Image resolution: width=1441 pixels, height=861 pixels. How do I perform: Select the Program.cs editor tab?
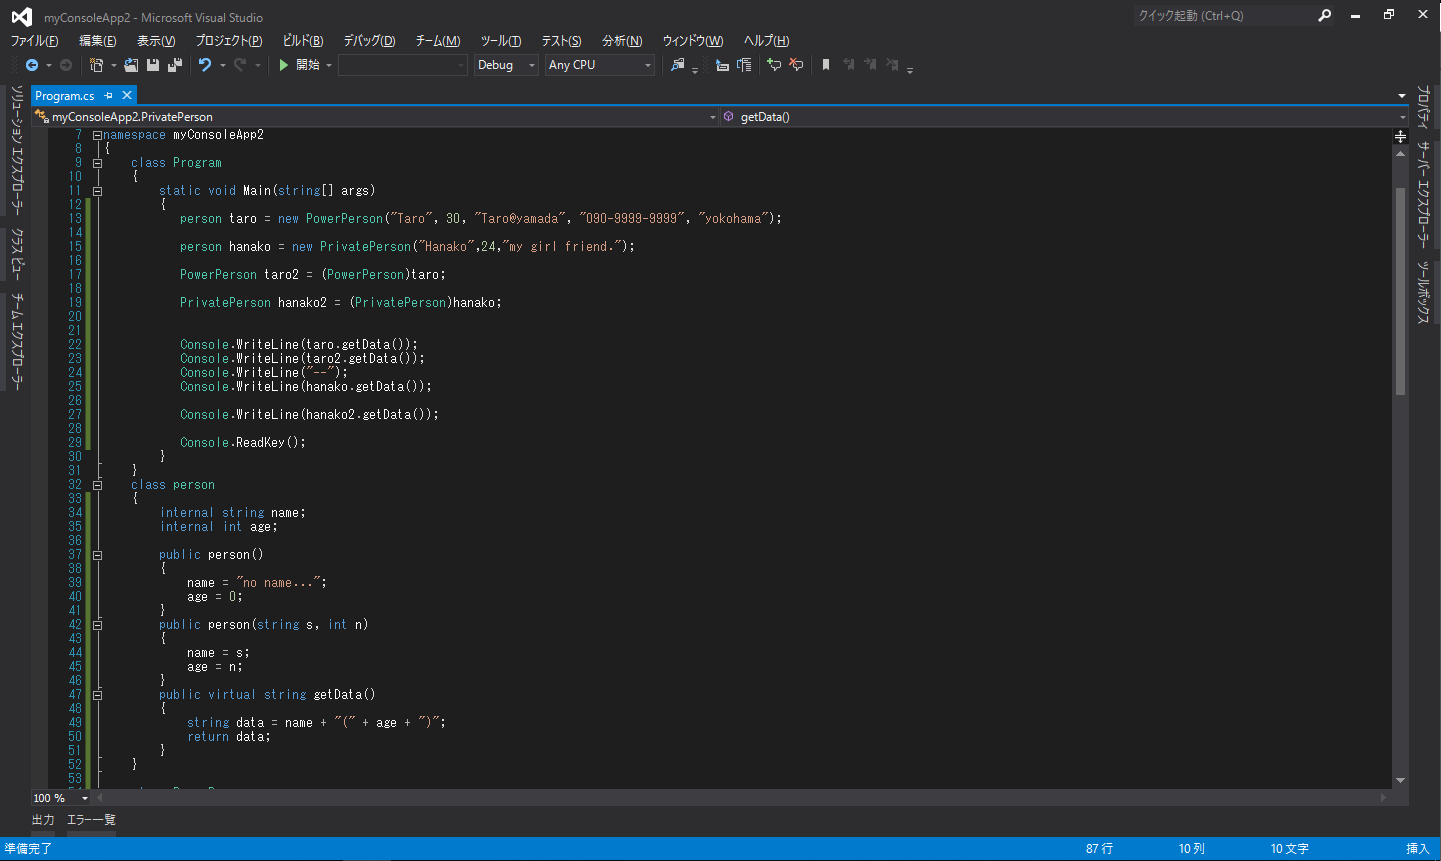click(x=65, y=96)
